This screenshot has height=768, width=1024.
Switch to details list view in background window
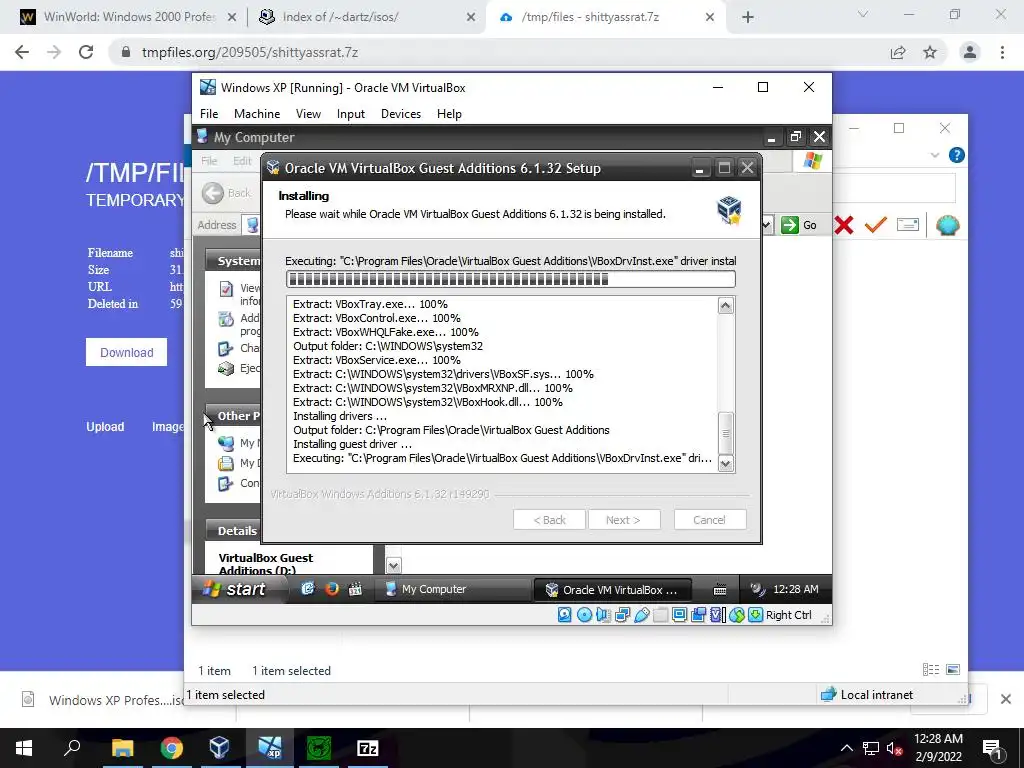[931, 670]
